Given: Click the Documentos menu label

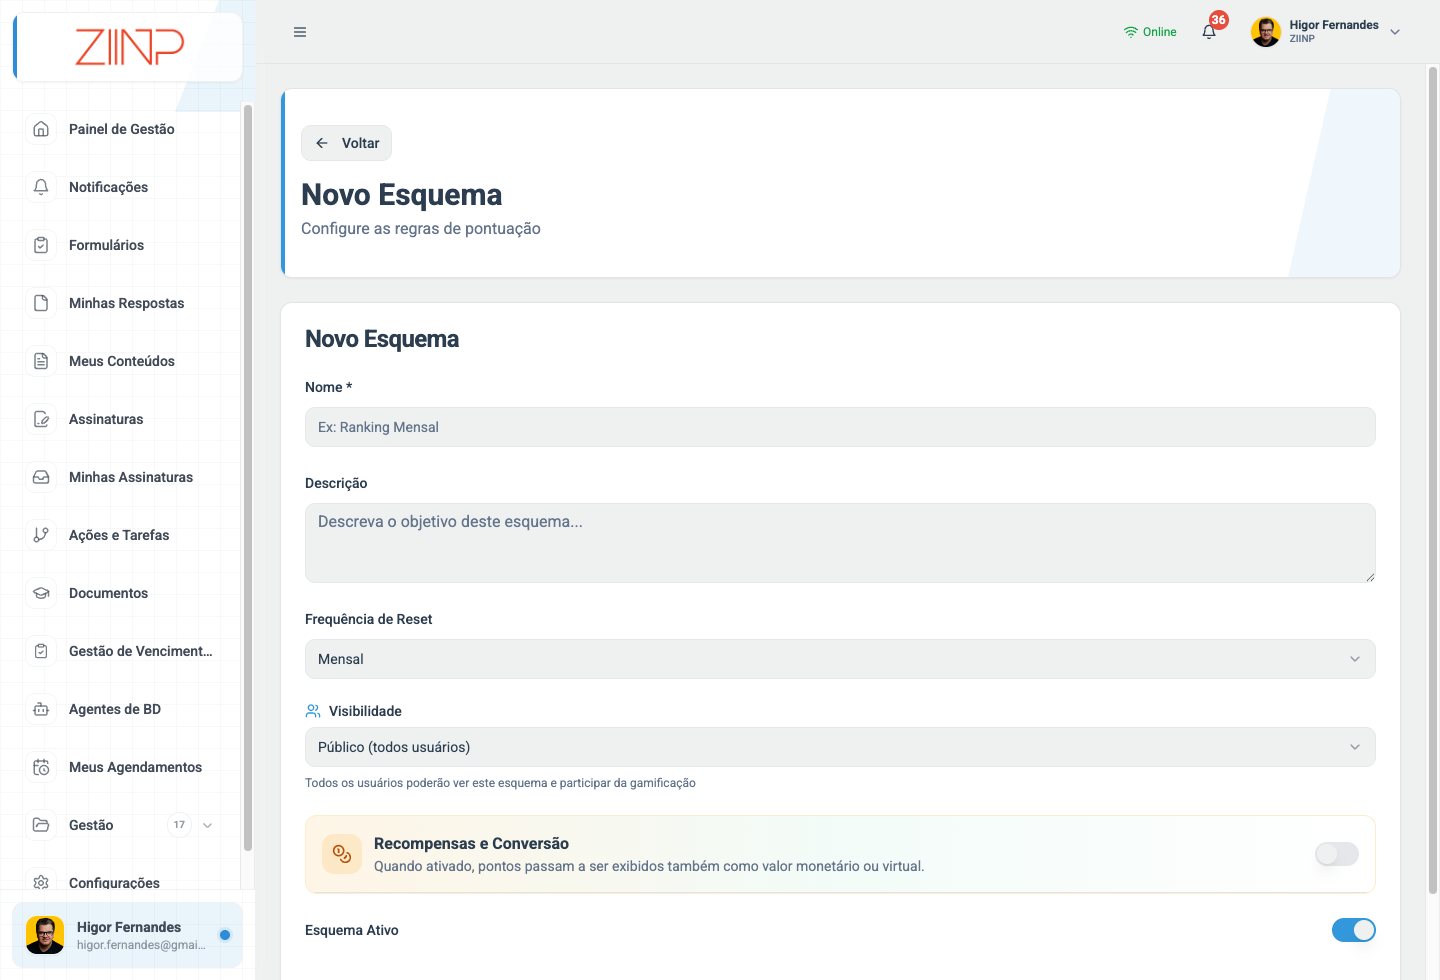Looking at the screenshot, I should pyautogui.click(x=108, y=593).
